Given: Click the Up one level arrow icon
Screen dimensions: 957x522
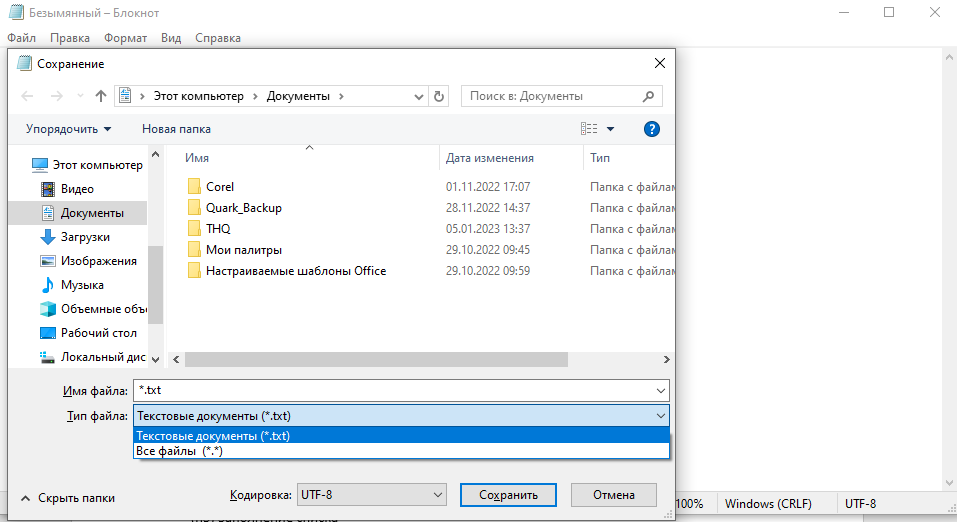Looking at the screenshot, I should 100,96.
